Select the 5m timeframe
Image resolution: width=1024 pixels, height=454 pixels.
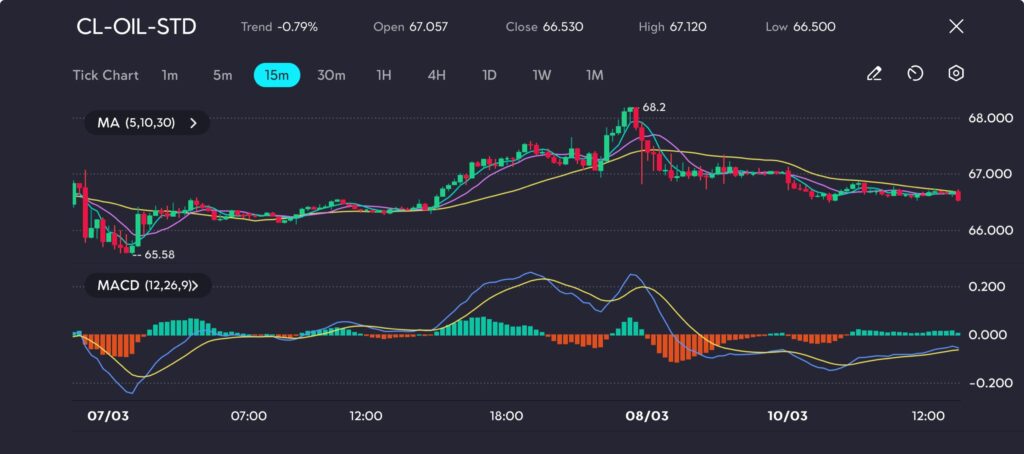[222, 75]
